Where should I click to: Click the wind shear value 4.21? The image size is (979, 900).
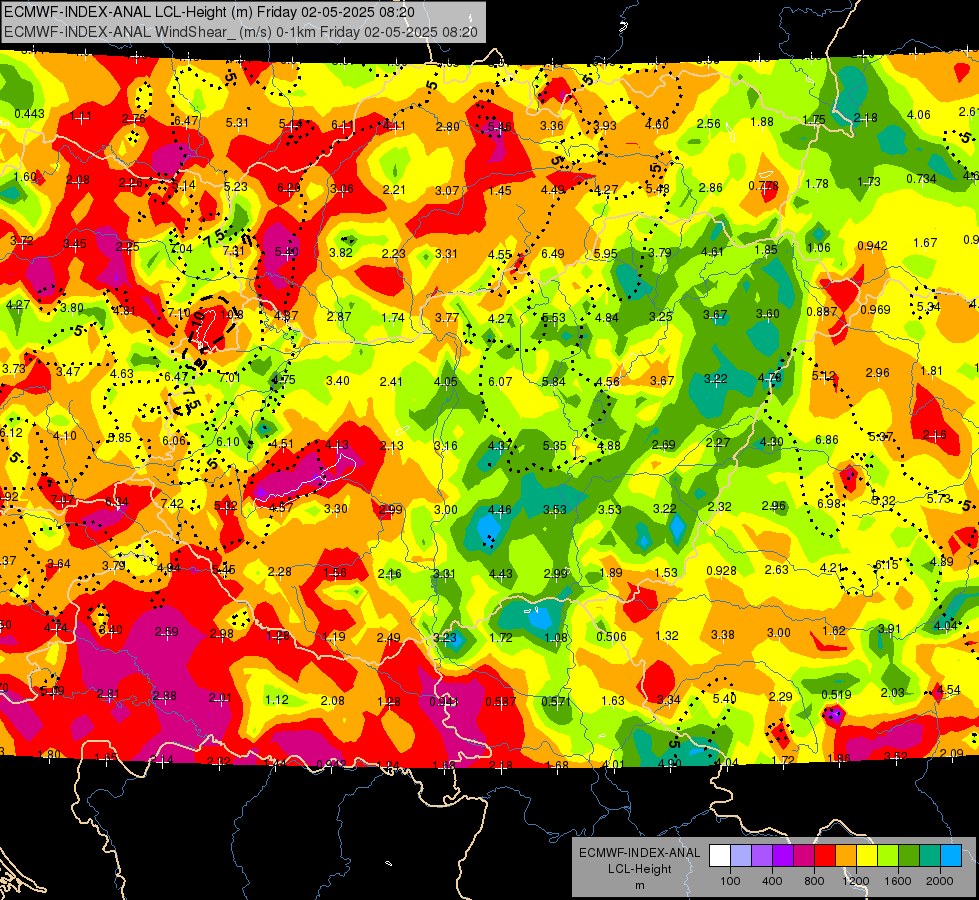pos(830,568)
